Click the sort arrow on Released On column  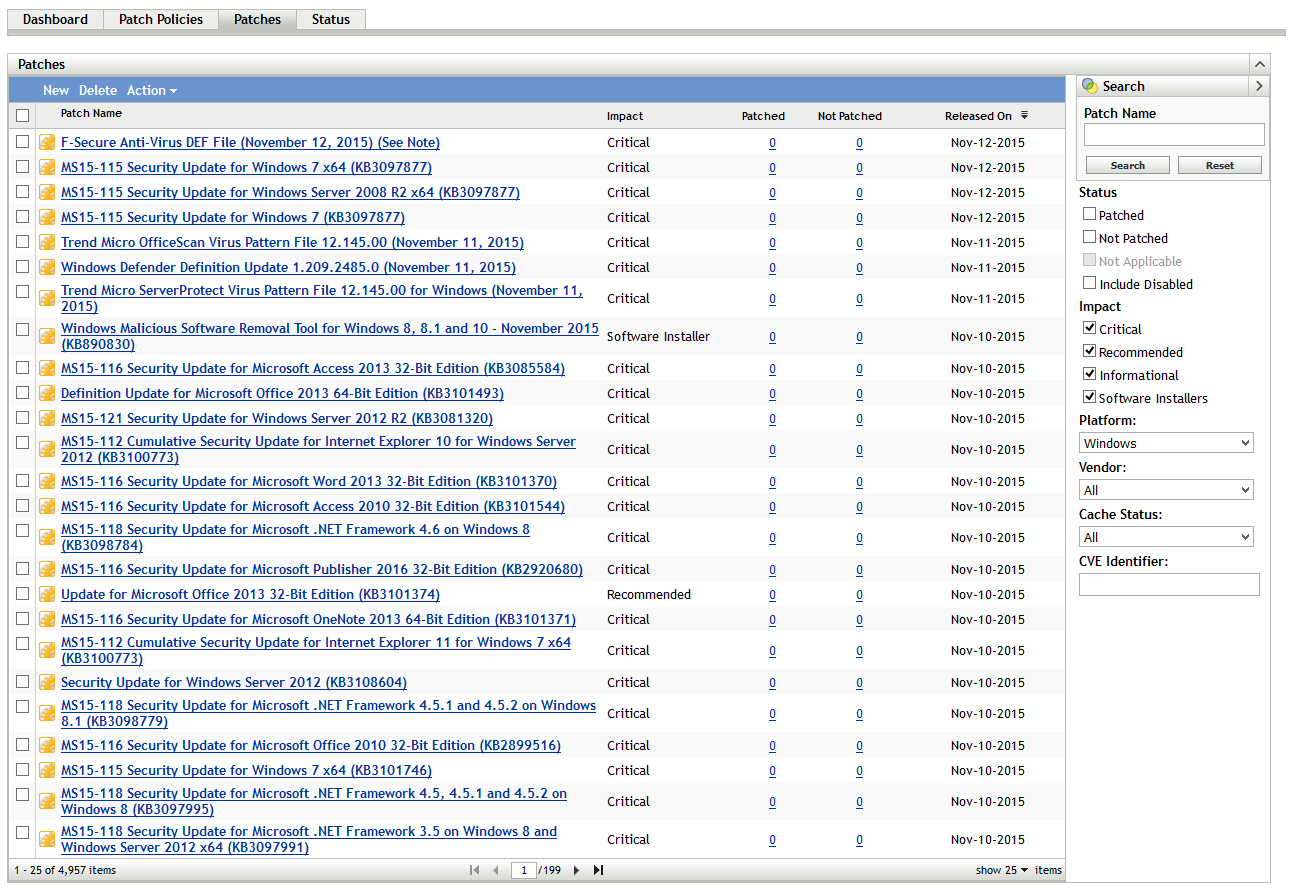pos(1024,116)
